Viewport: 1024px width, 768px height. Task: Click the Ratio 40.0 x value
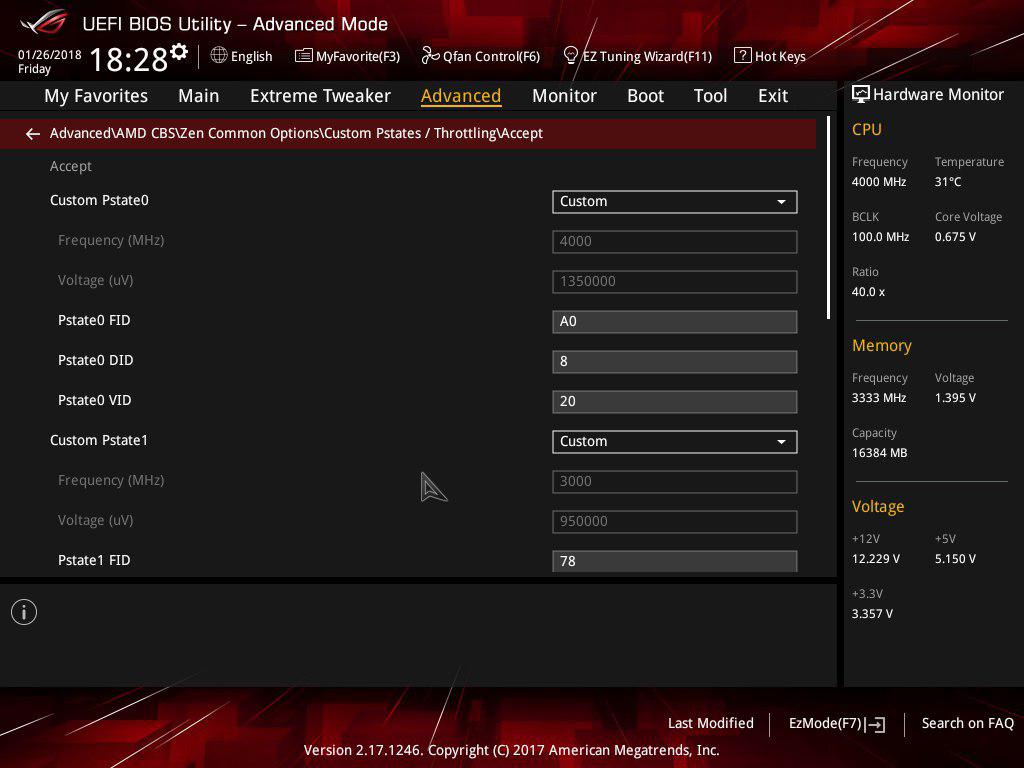click(868, 292)
